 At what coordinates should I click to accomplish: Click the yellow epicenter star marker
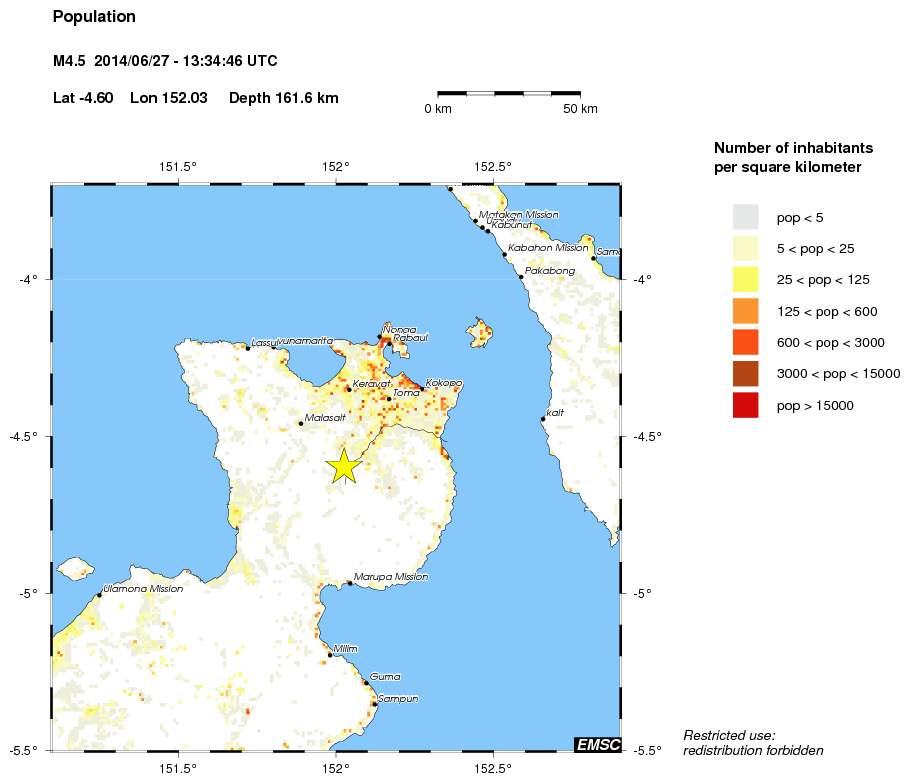click(344, 466)
